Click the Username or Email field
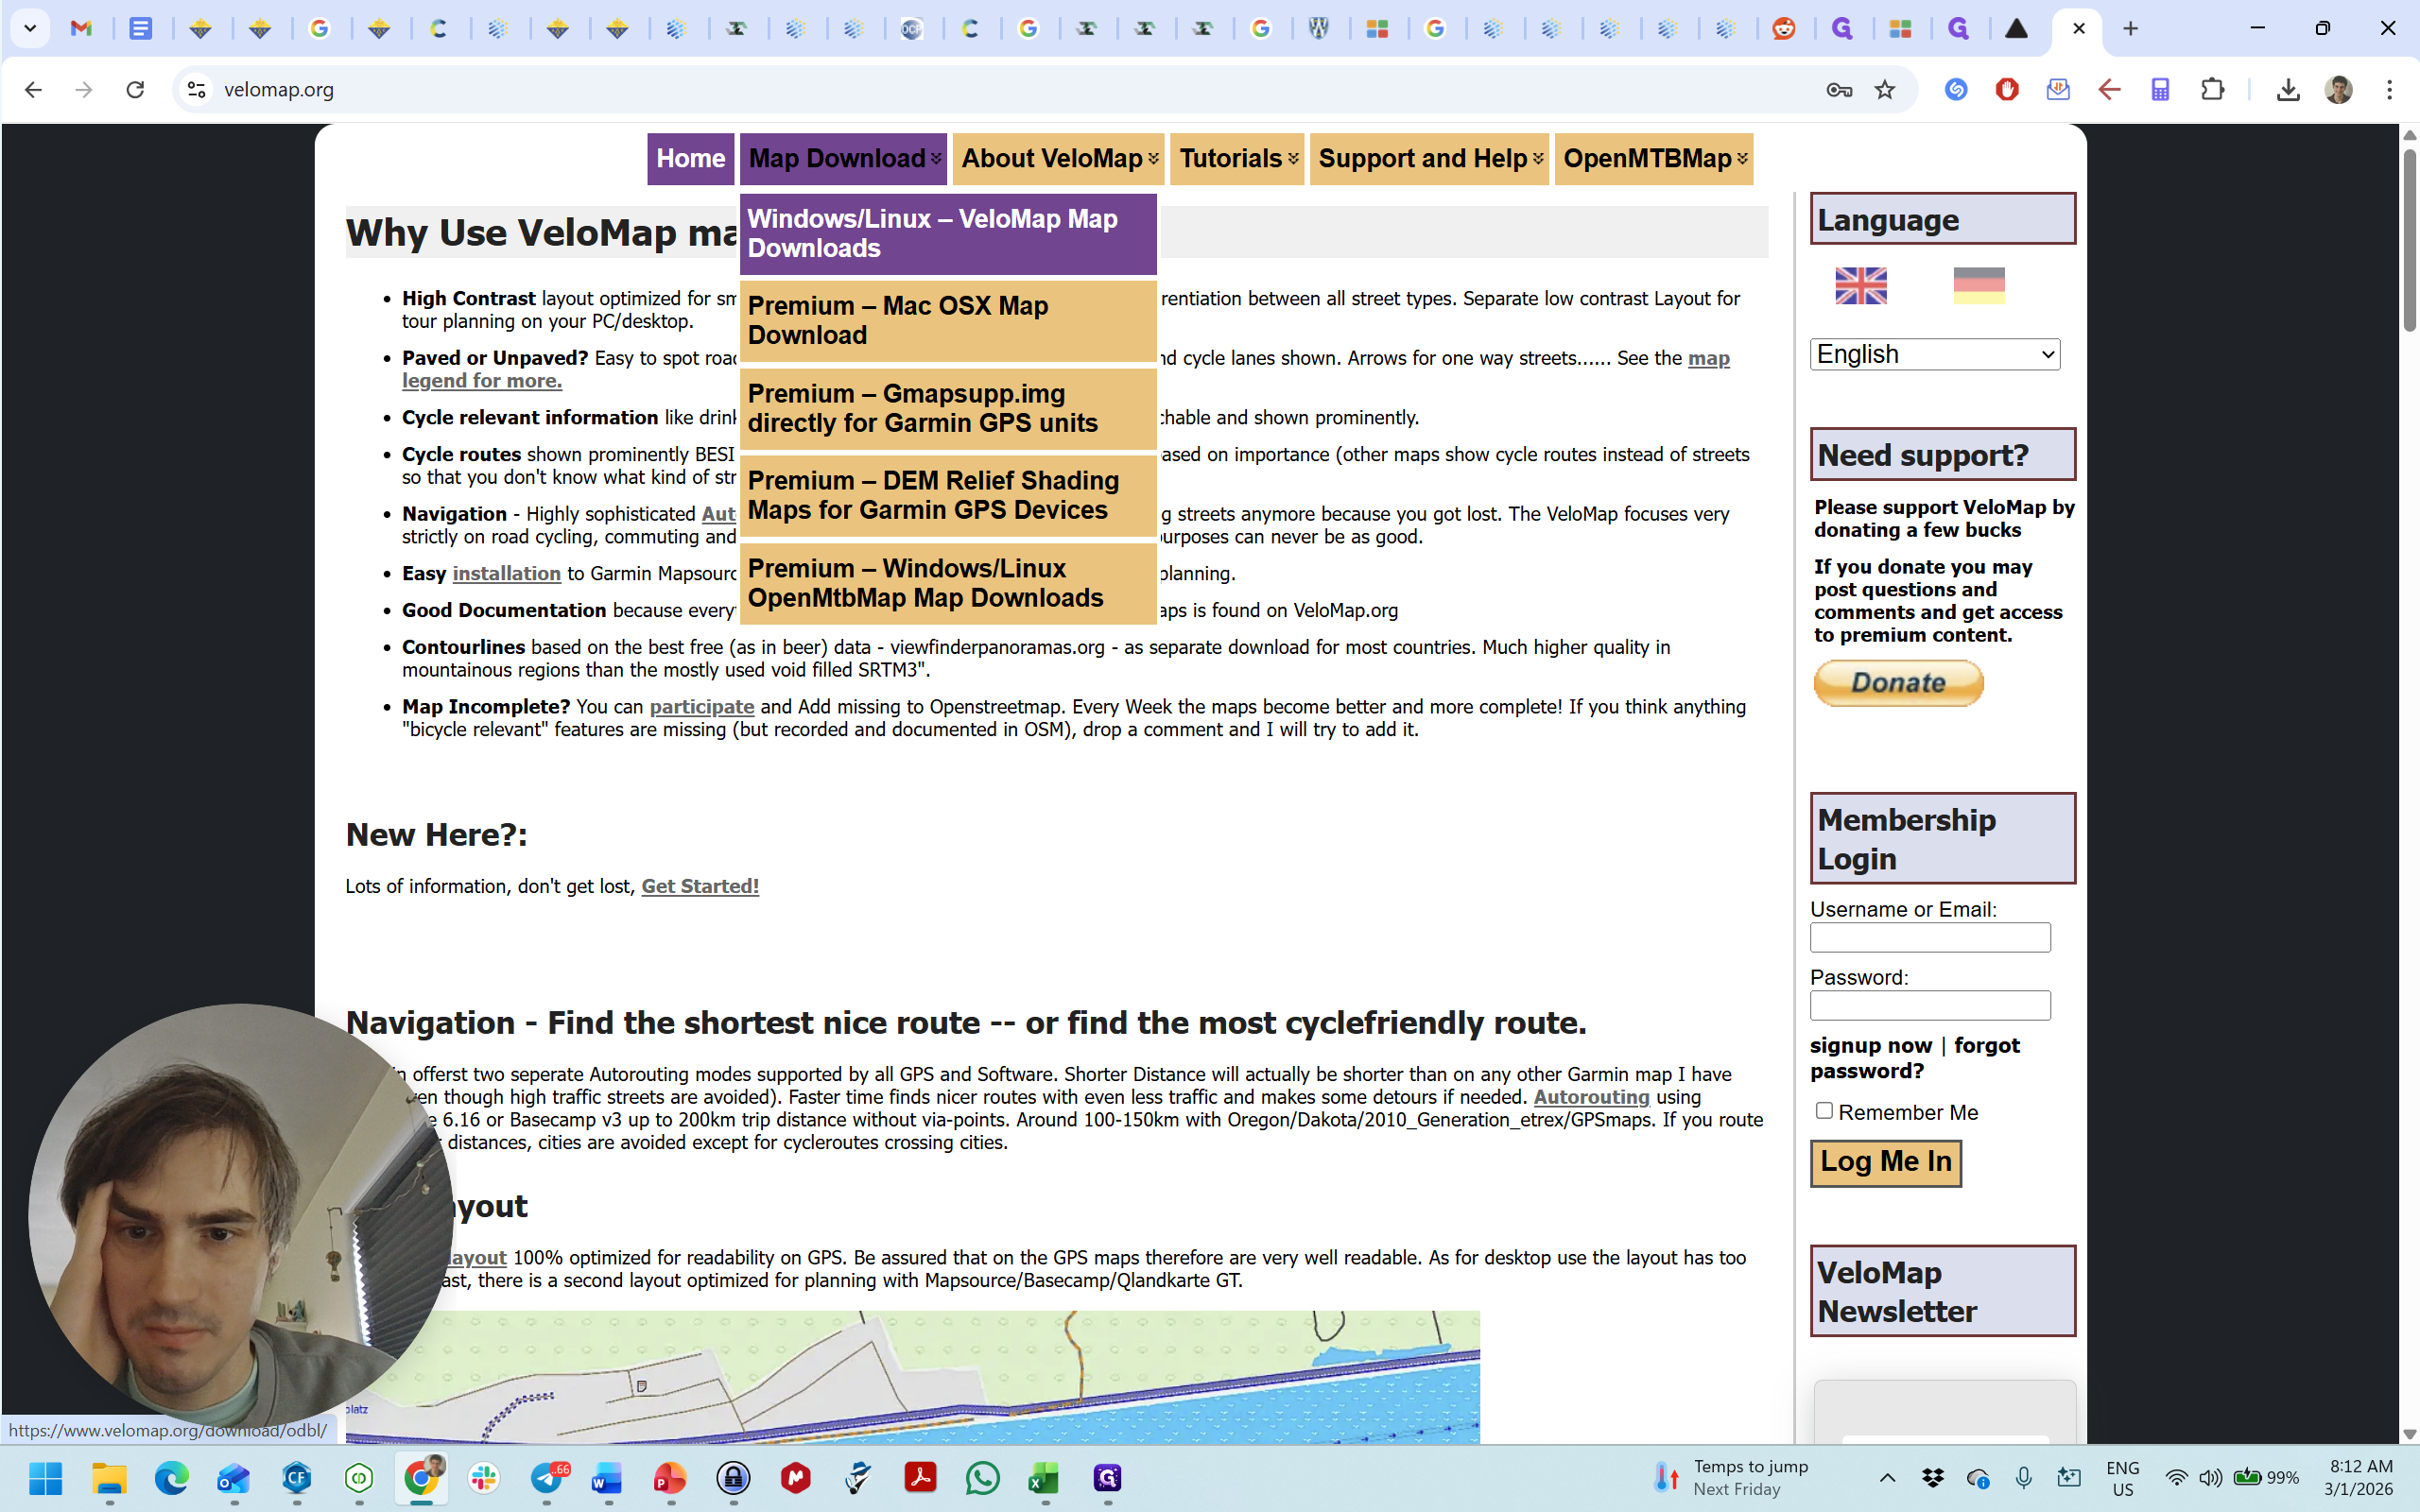 pos(1929,937)
